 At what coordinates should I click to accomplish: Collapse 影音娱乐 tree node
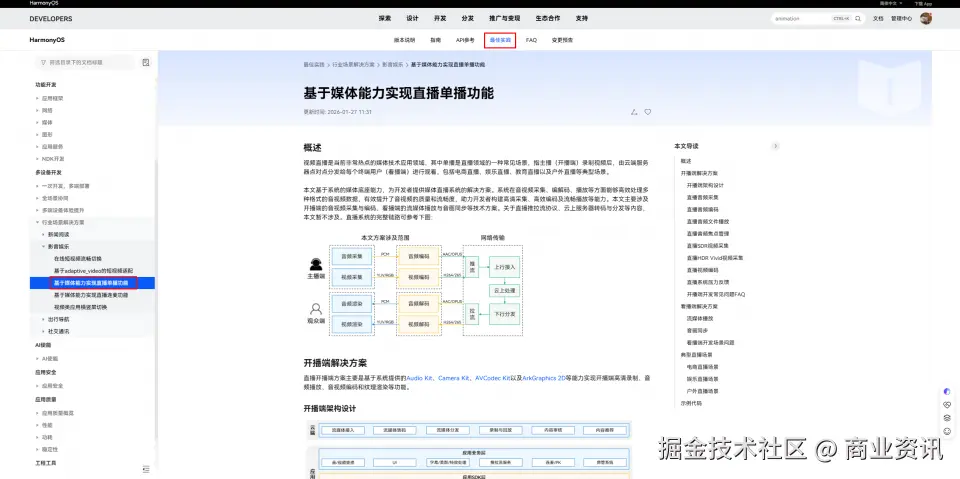point(43,246)
